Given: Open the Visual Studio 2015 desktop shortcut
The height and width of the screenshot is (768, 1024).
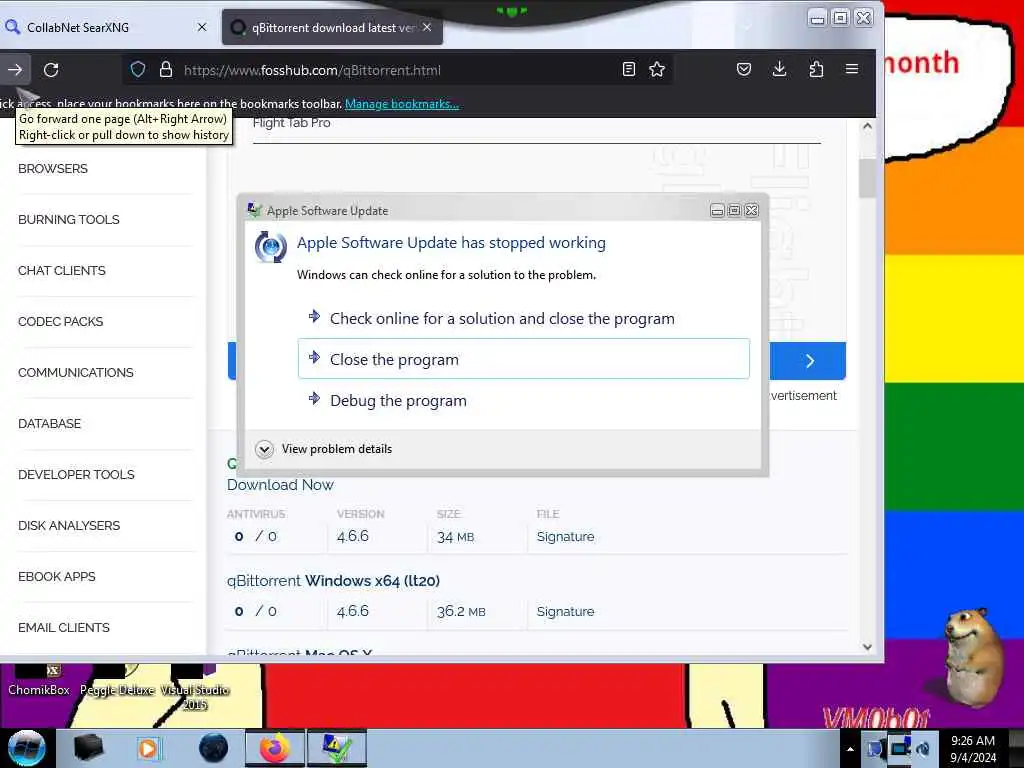Looking at the screenshot, I should [195, 688].
